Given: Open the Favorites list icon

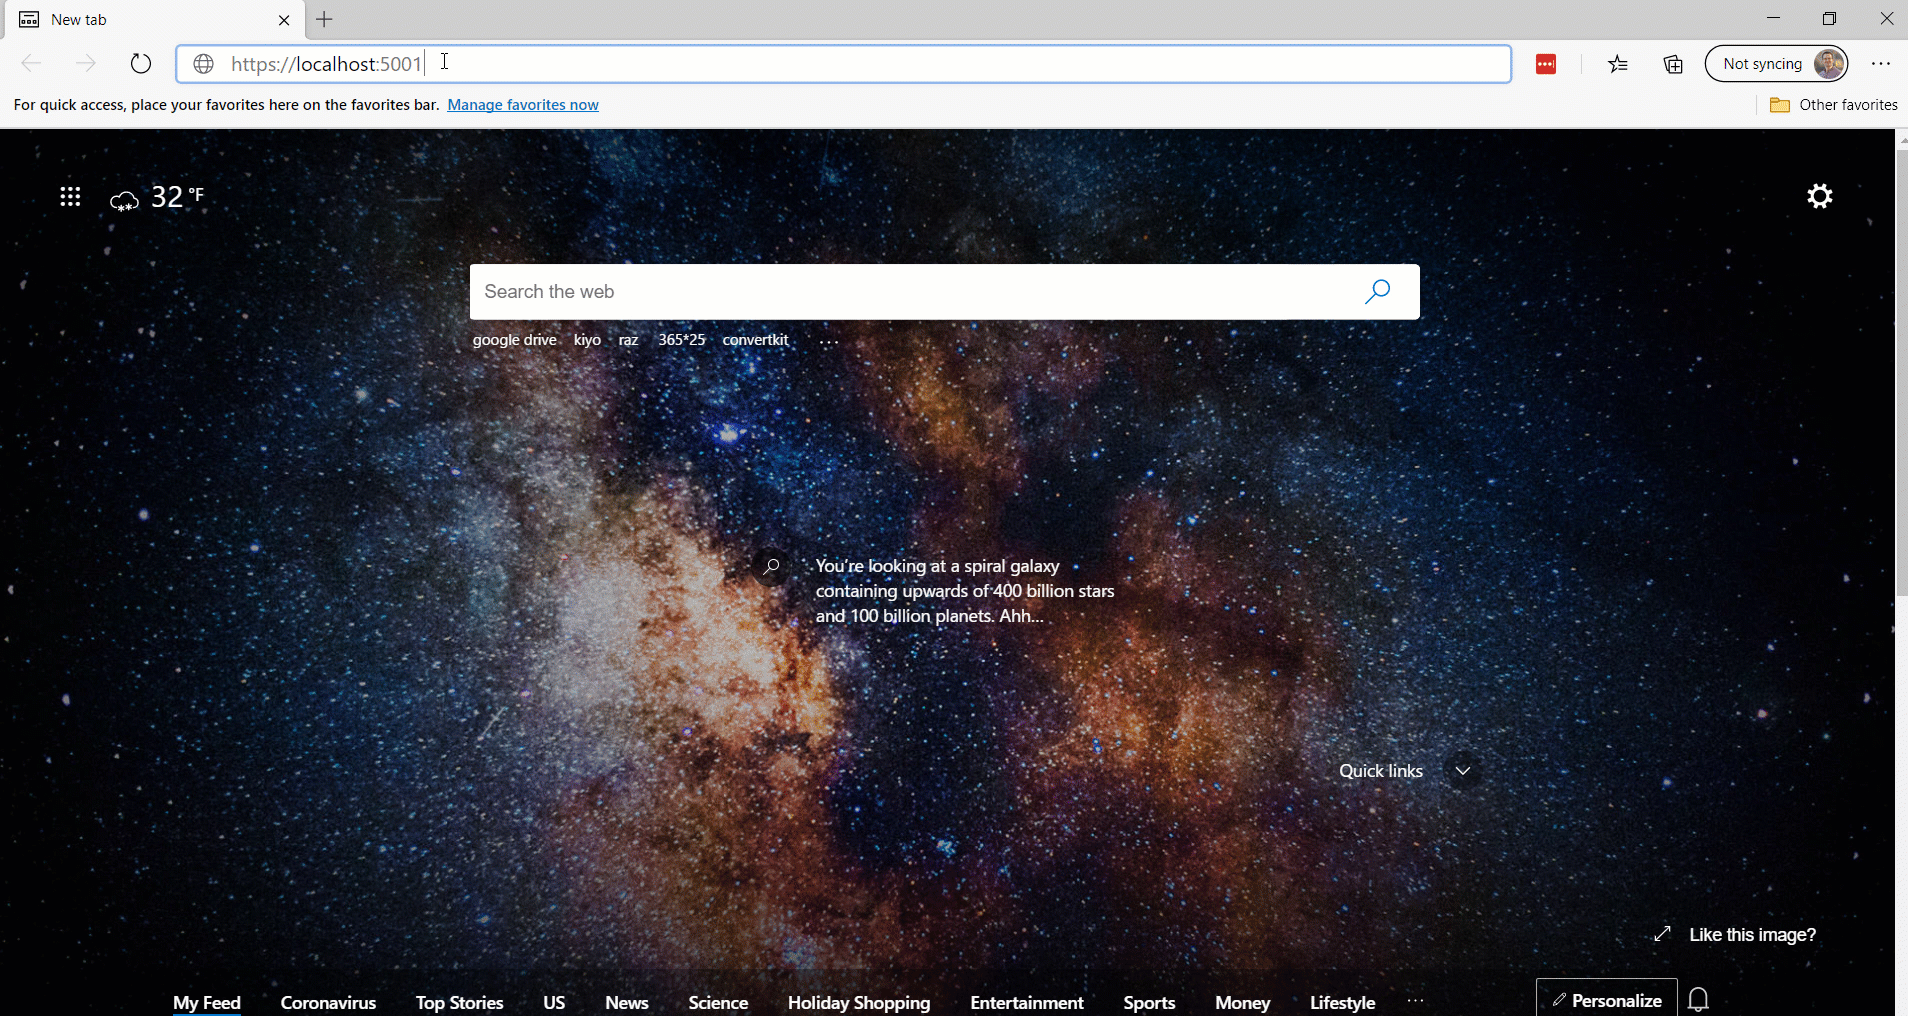Looking at the screenshot, I should 1618,63.
